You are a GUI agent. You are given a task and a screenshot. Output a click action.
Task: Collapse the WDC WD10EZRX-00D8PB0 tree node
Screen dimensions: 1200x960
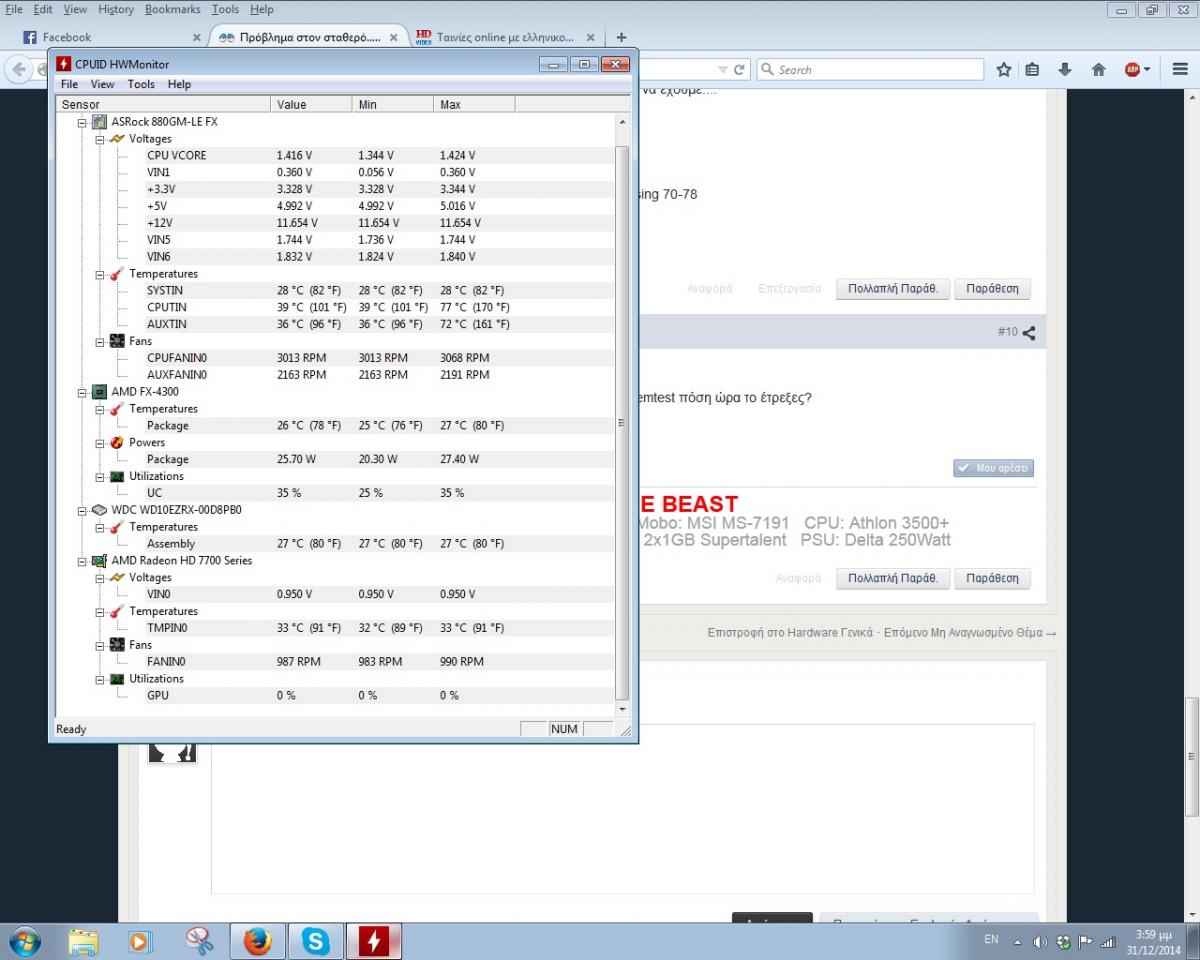(82, 510)
